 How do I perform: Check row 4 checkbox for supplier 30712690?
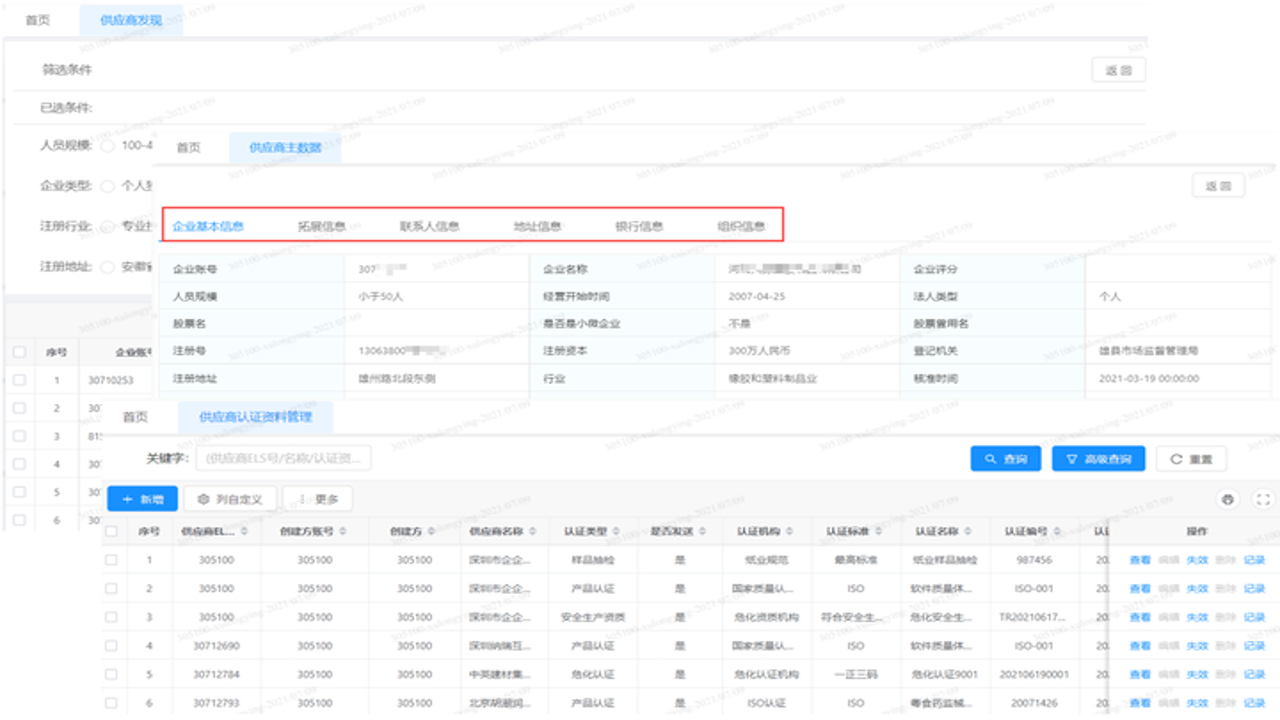111,646
